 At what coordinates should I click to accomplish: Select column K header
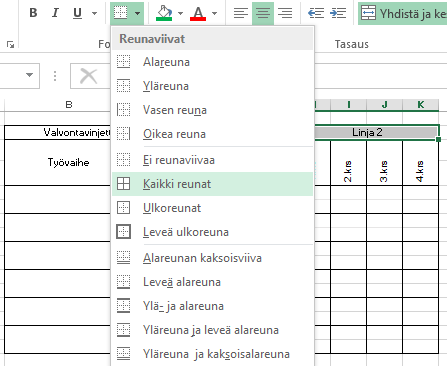(421, 105)
